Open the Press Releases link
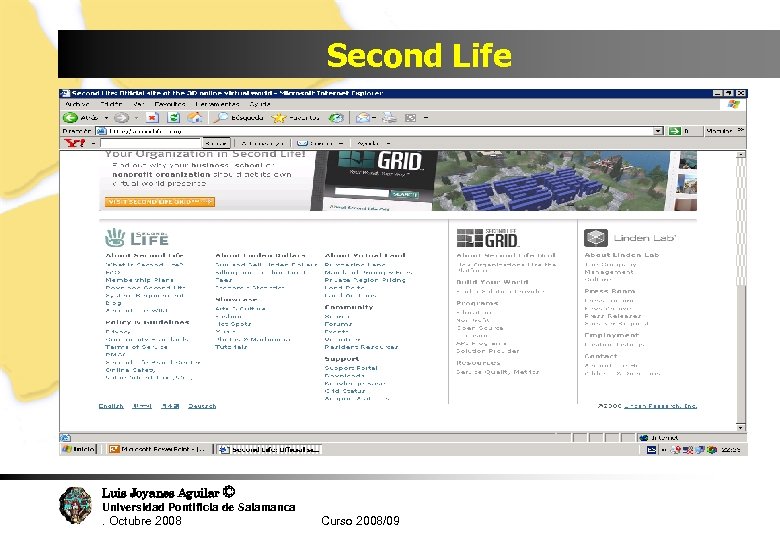The width and height of the screenshot is (780, 540). (x=613, y=316)
